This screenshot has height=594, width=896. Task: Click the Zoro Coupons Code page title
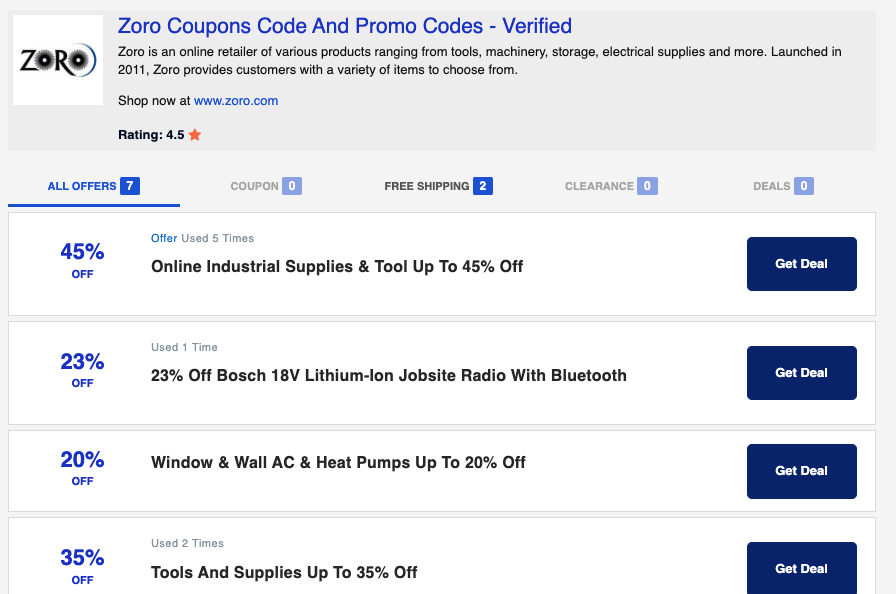pyautogui.click(x=344, y=25)
